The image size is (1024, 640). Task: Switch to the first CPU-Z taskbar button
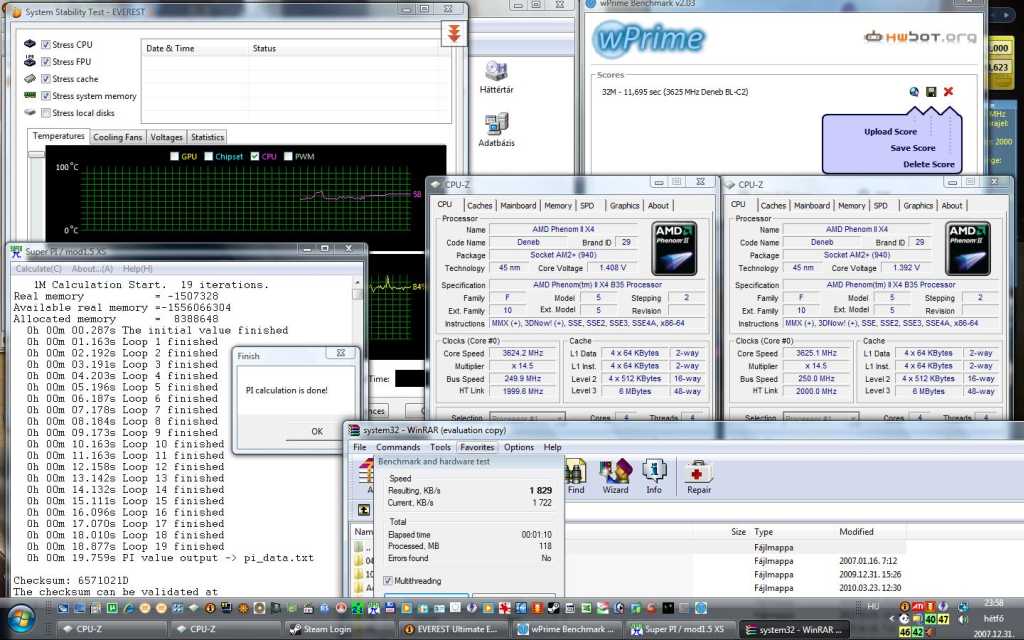click(x=111, y=630)
